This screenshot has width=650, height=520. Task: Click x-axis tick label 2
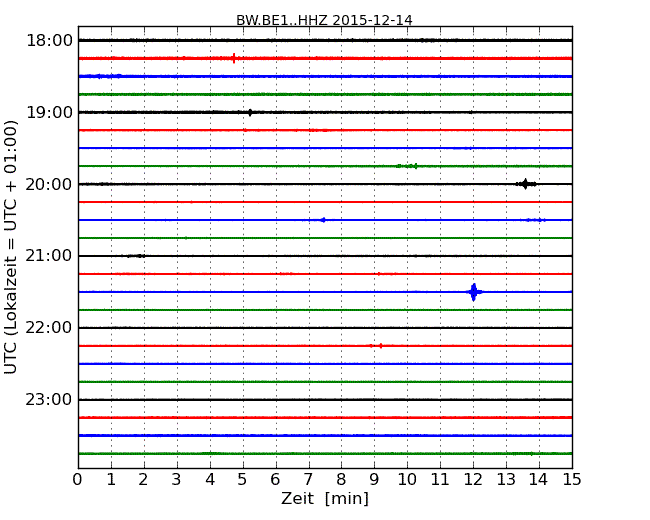[144, 479]
